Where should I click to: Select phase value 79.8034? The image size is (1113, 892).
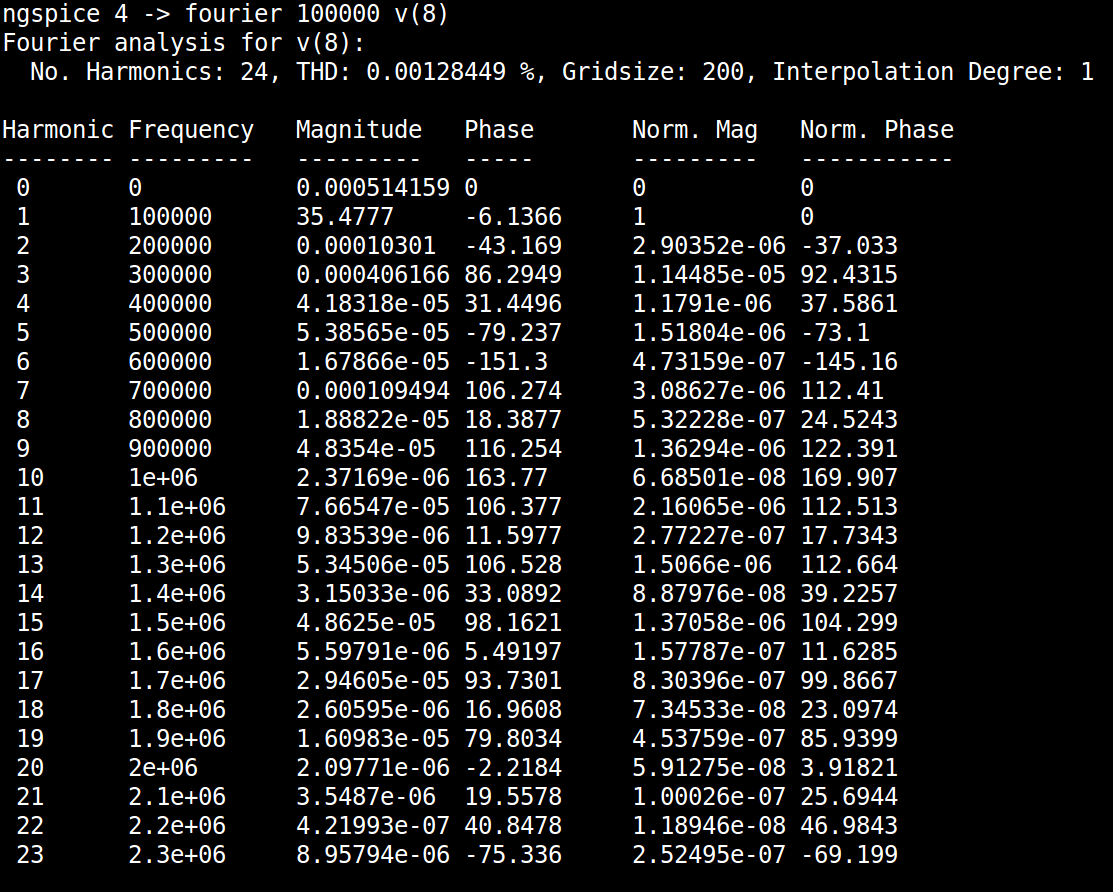tap(512, 739)
